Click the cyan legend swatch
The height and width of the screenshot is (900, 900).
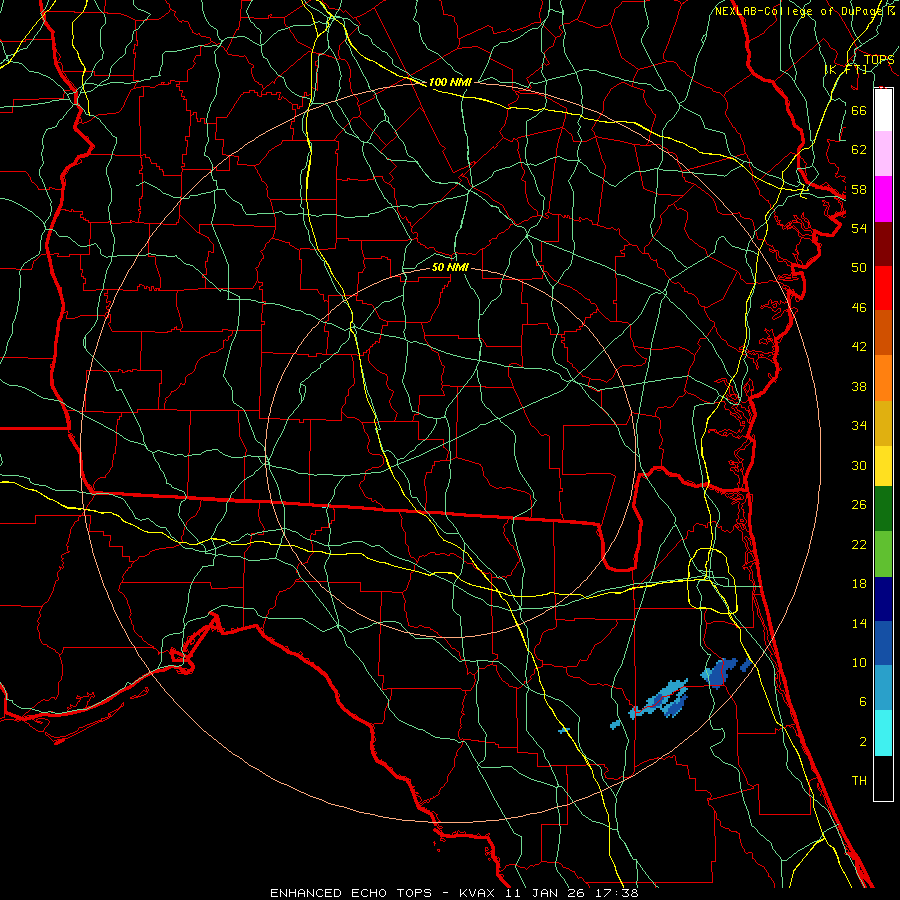tap(883, 733)
